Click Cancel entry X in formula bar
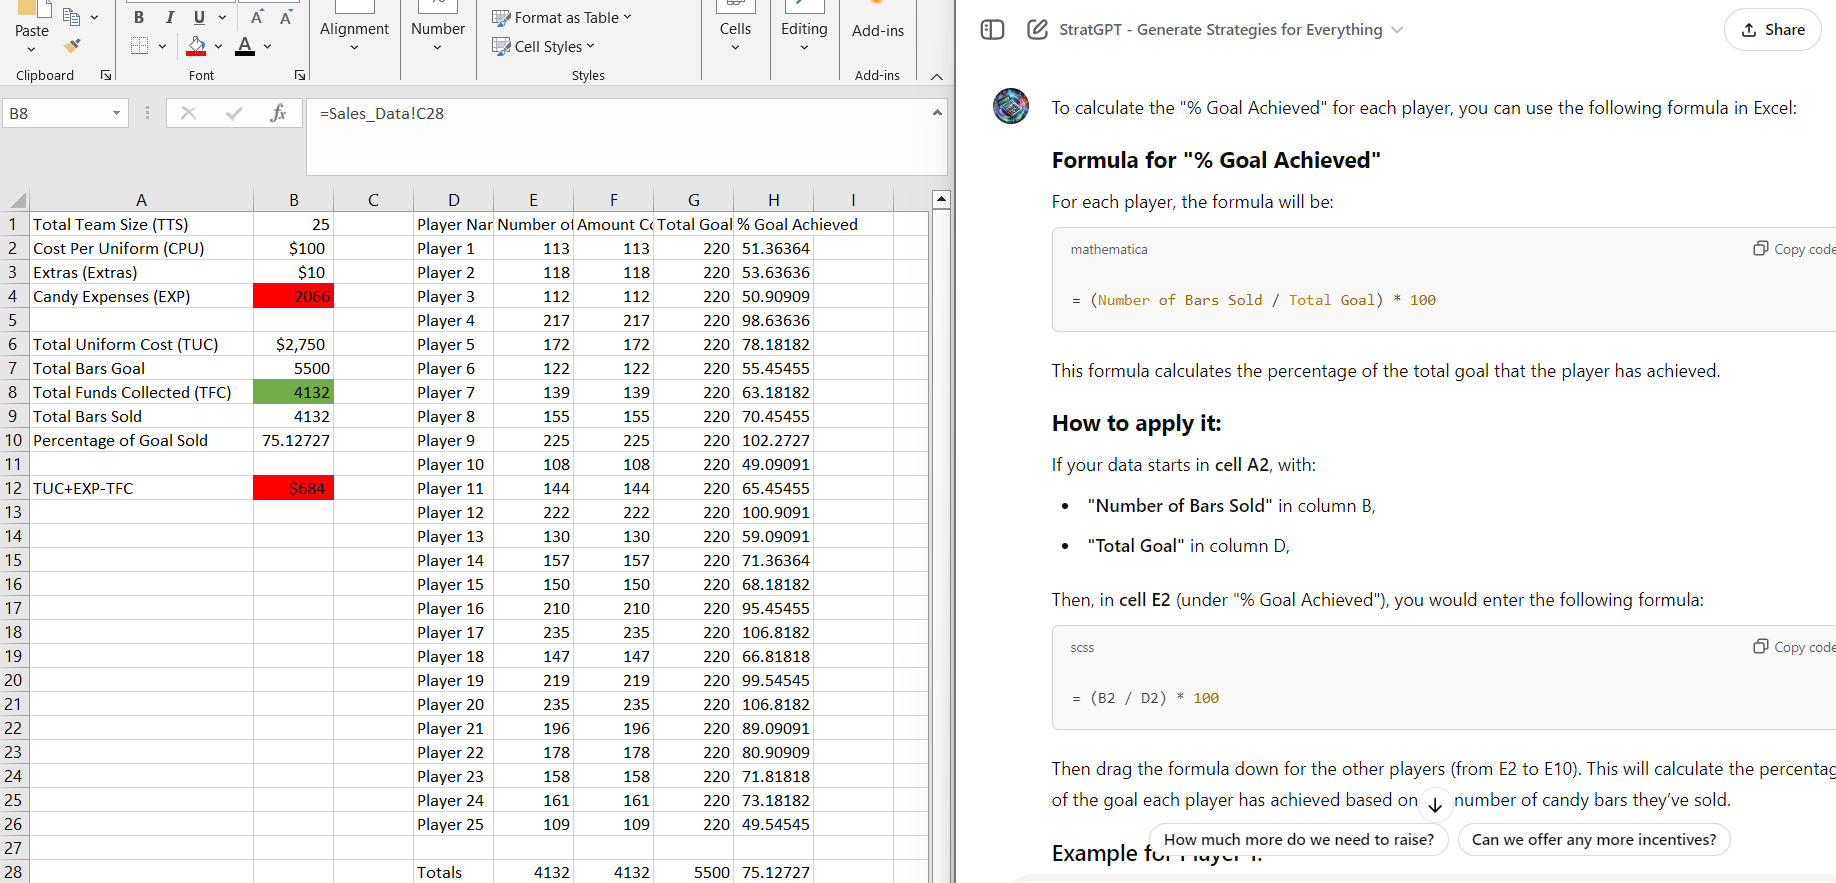Screen dimensions: 1836x883 click(x=188, y=113)
